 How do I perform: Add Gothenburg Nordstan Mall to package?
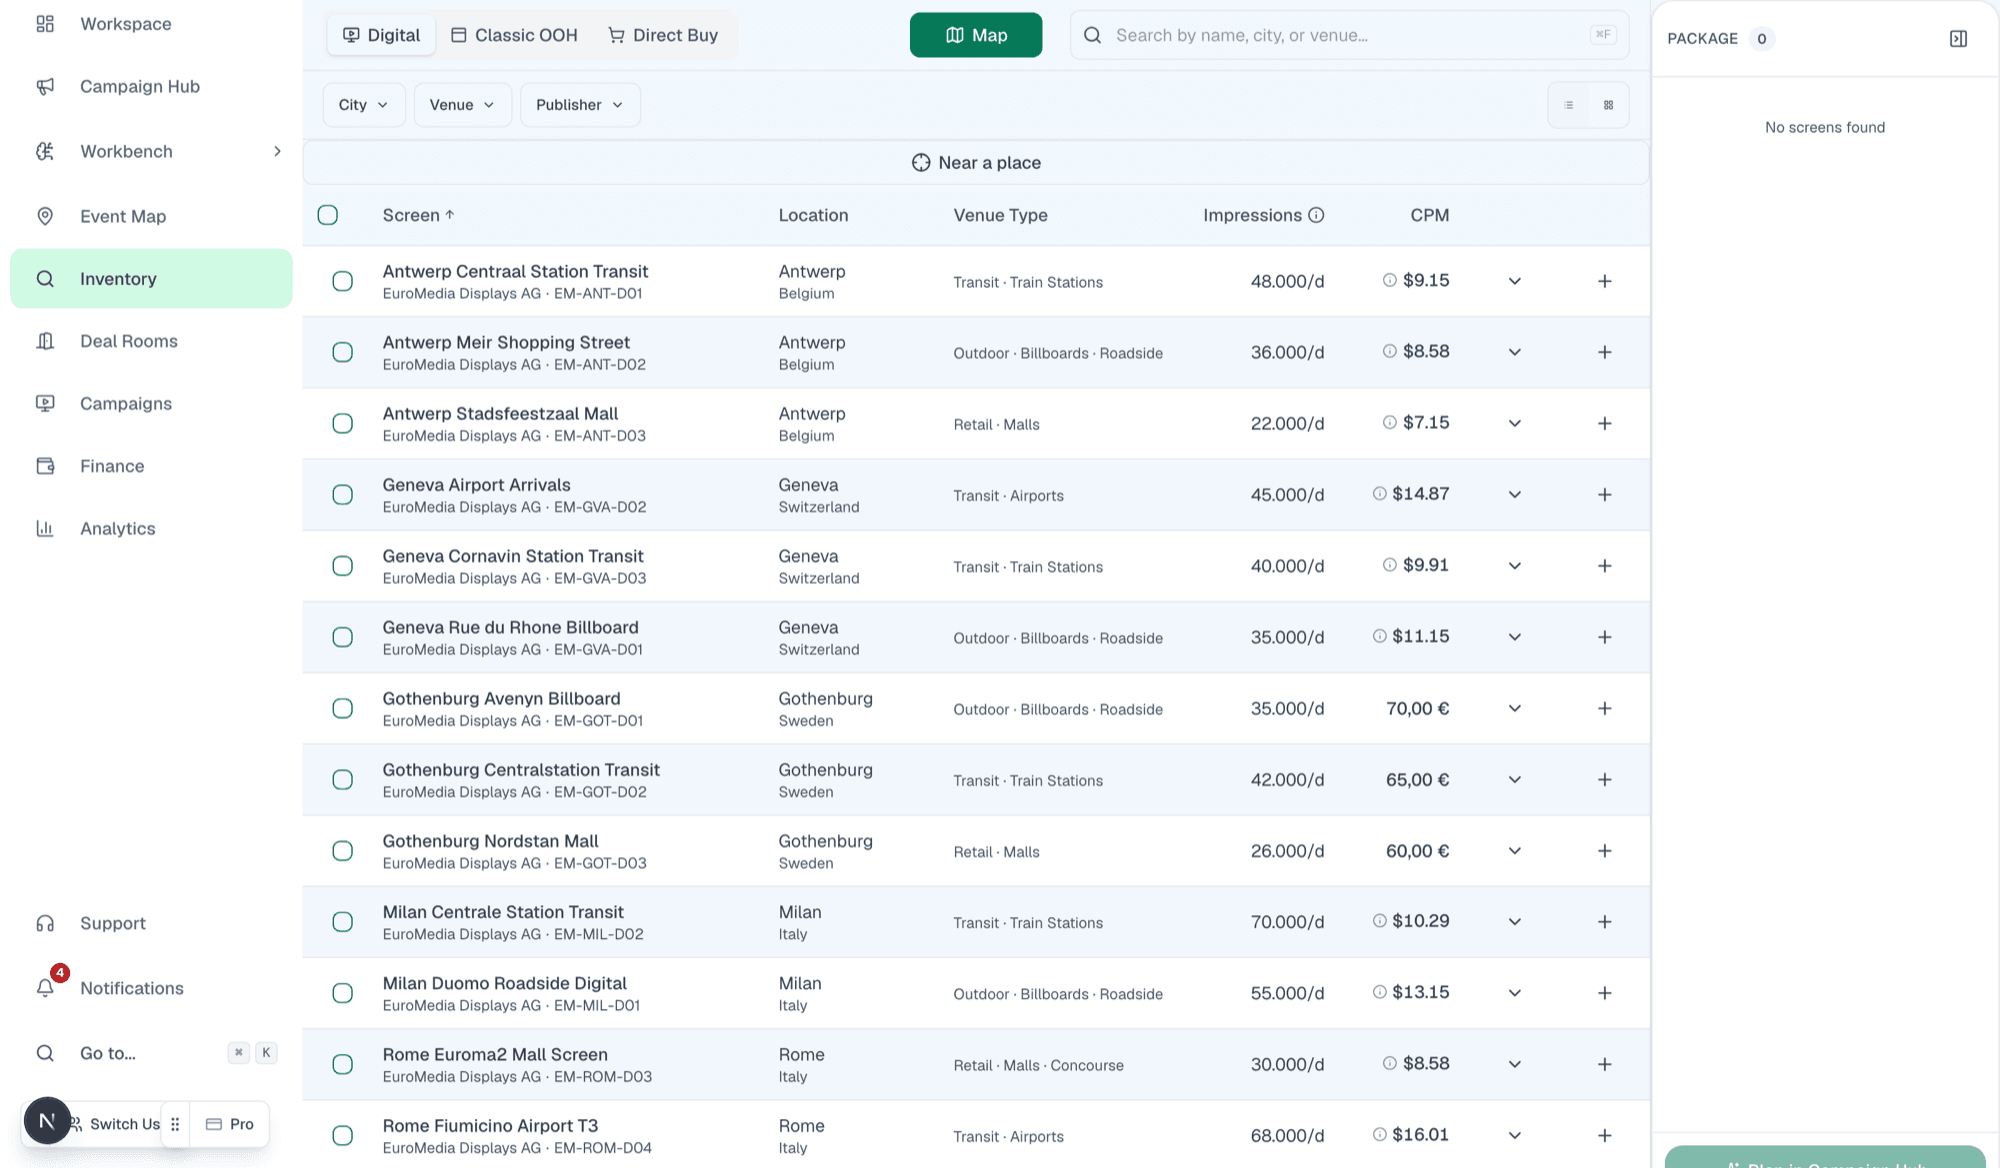tap(1605, 851)
